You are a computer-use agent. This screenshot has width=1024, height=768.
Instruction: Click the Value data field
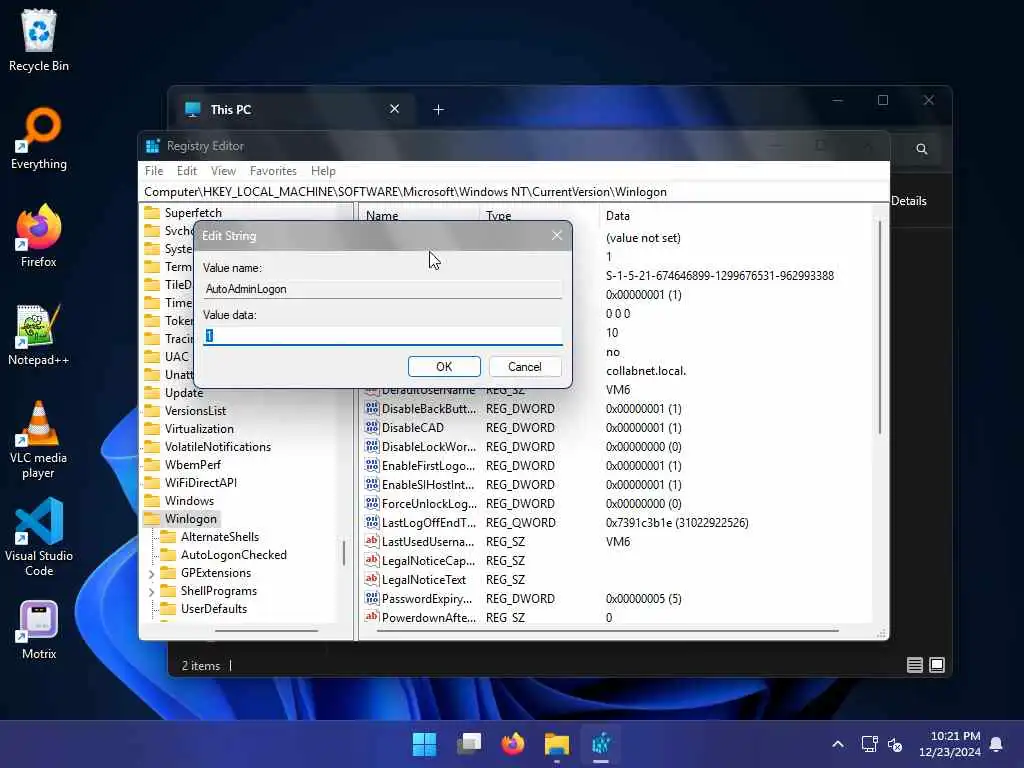(x=383, y=336)
